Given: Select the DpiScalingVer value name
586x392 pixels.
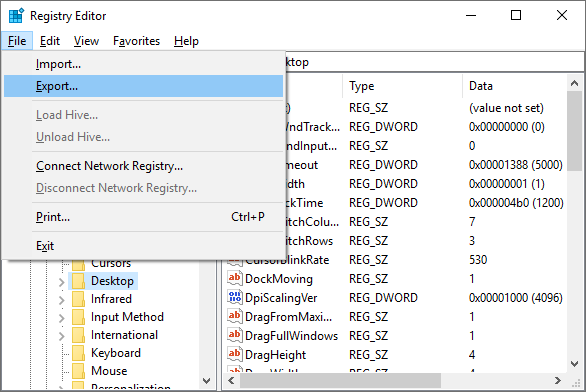Looking at the screenshot, I should coord(281,298).
